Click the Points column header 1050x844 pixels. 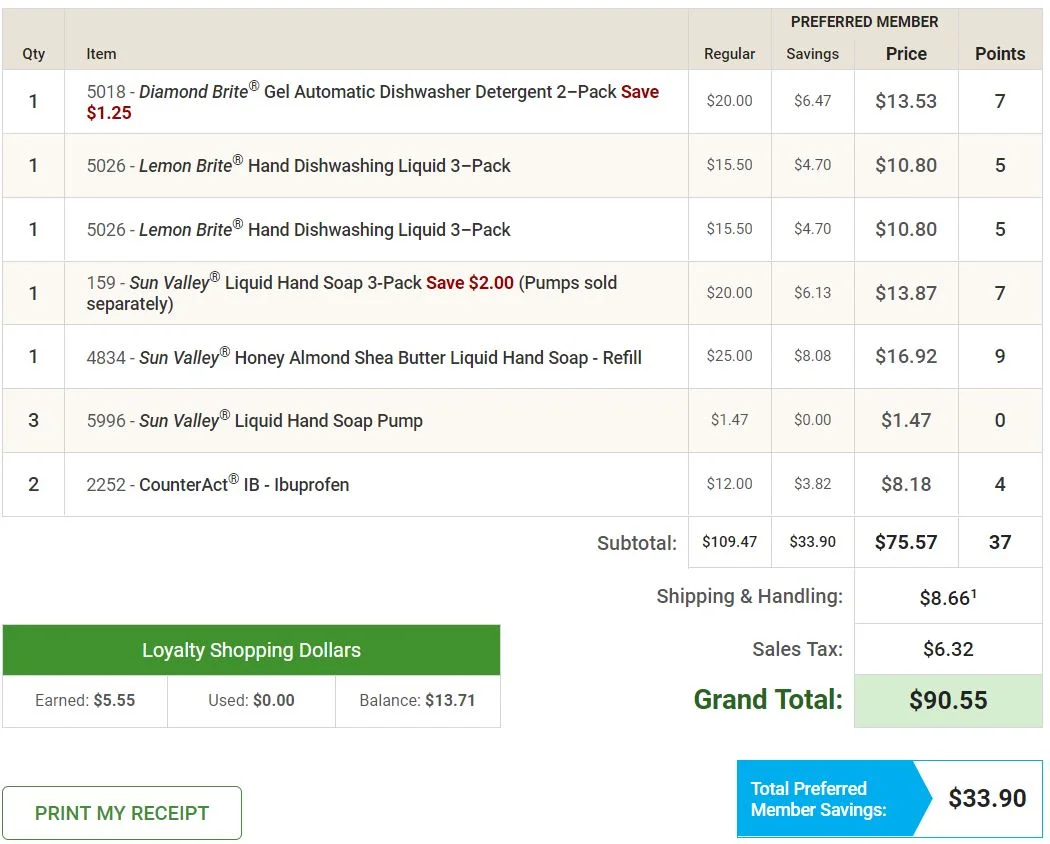click(1000, 54)
